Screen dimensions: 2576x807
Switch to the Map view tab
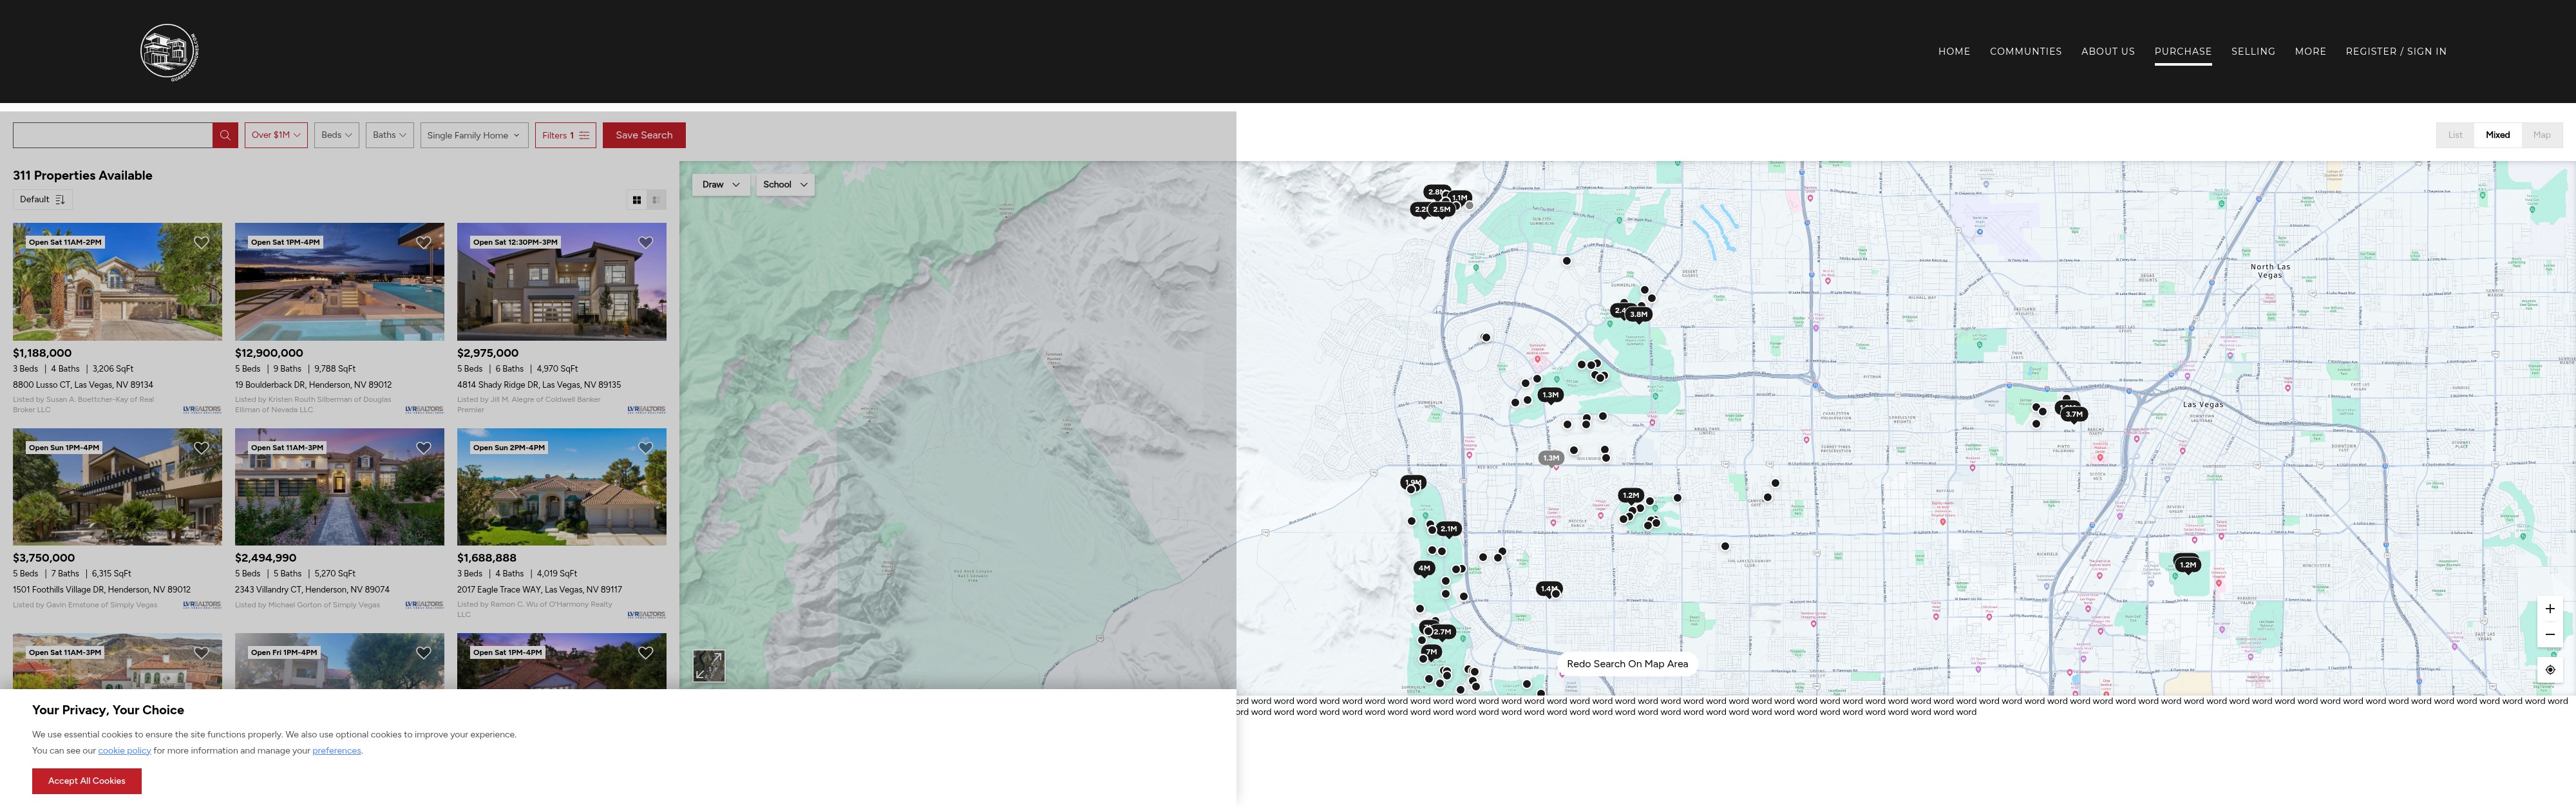click(2541, 135)
